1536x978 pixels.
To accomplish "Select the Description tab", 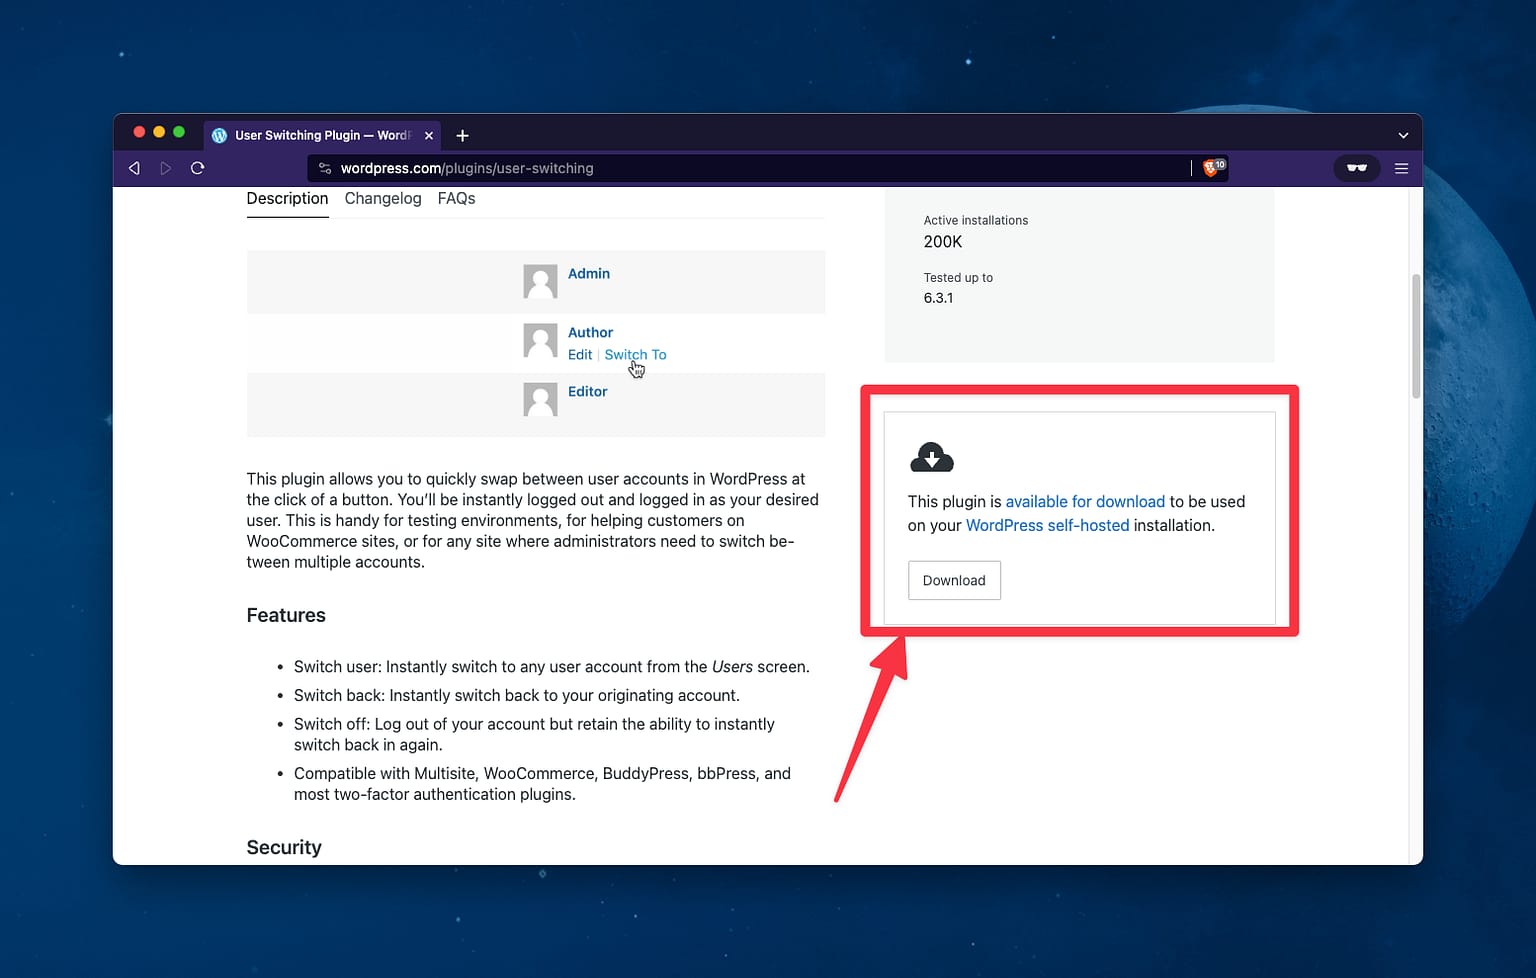I will tap(287, 199).
